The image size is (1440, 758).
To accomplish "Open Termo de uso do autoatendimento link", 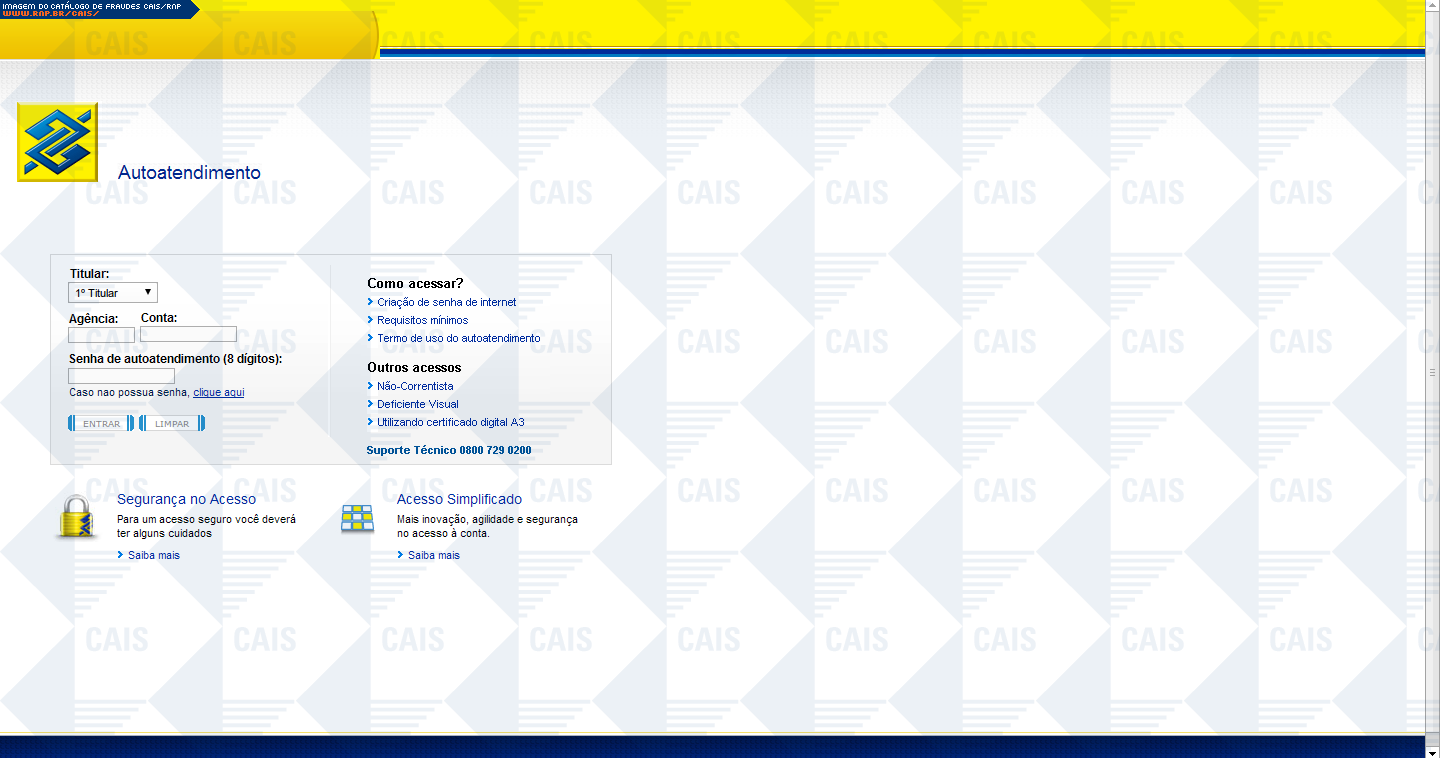I will coord(458,338).
